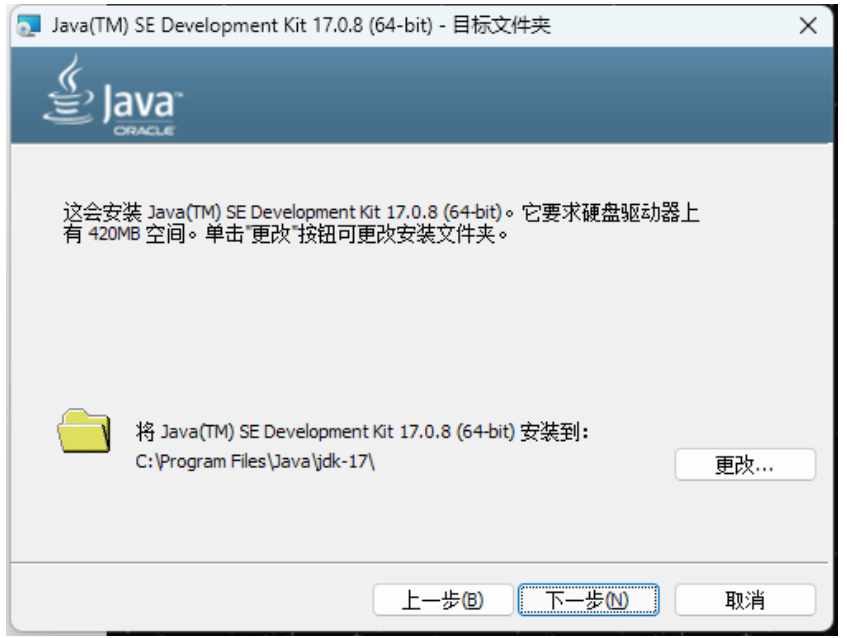Click the window title 'Java(TM) SE Development Kit 17.0.8 (64-bit) - 目标文件夹'
The image size is (847, 638).
click(x=301, y=25)
